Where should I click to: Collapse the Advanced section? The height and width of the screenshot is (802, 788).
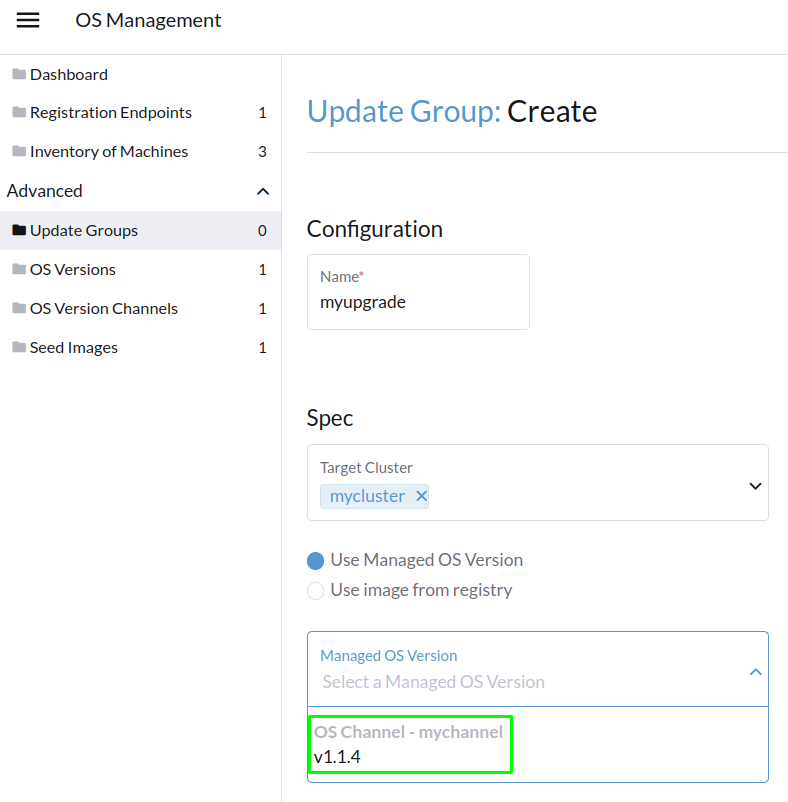click(263, 191)
